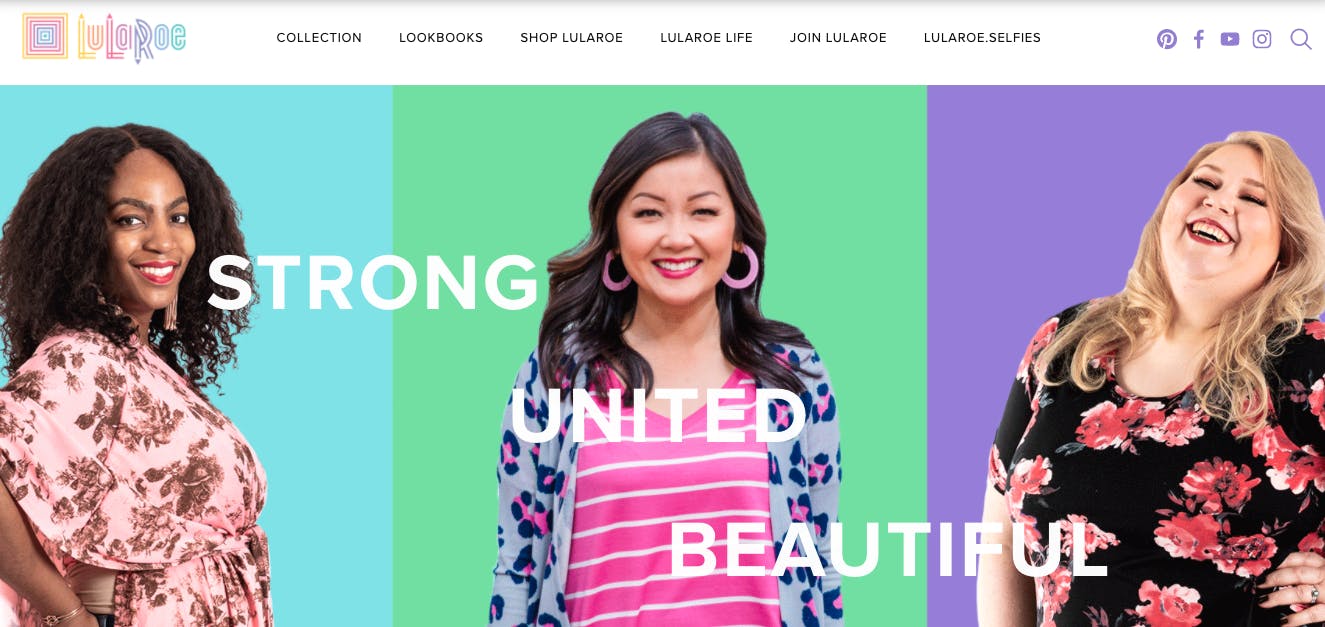Click the BEAUTIFUL headline text
The image size is (1325, 627).
(x=888, y=549)
